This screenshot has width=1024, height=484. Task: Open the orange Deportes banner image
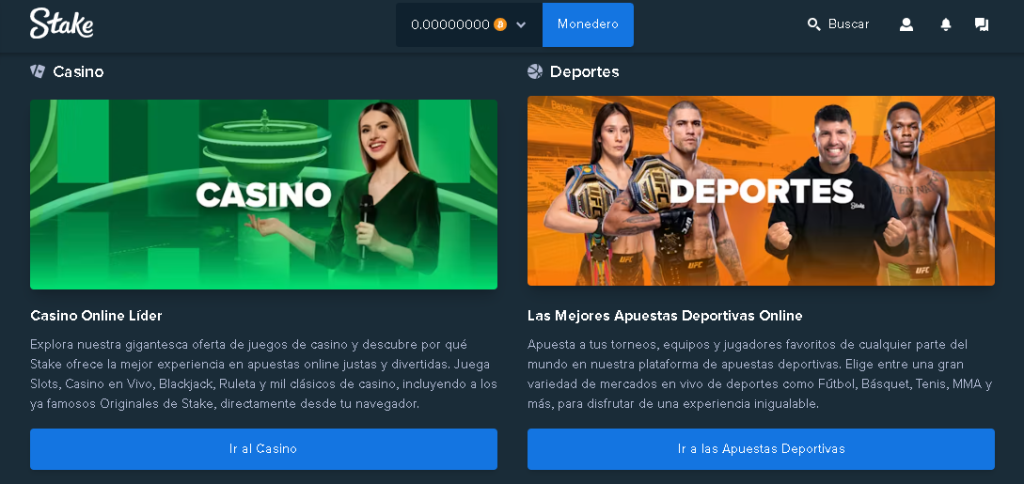tap(761, 191)
